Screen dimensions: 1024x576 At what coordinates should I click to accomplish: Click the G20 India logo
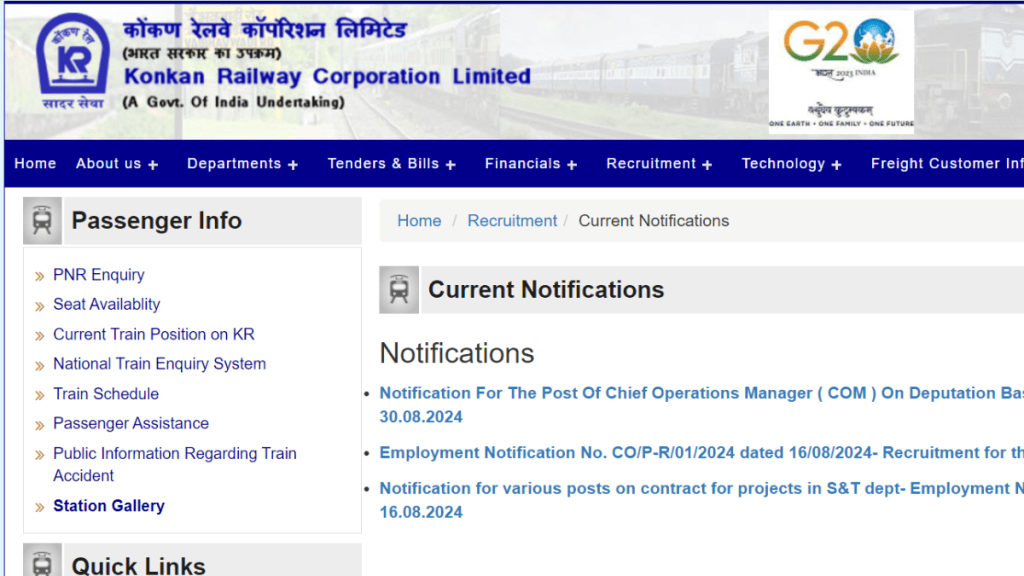[x=841, y=70]
